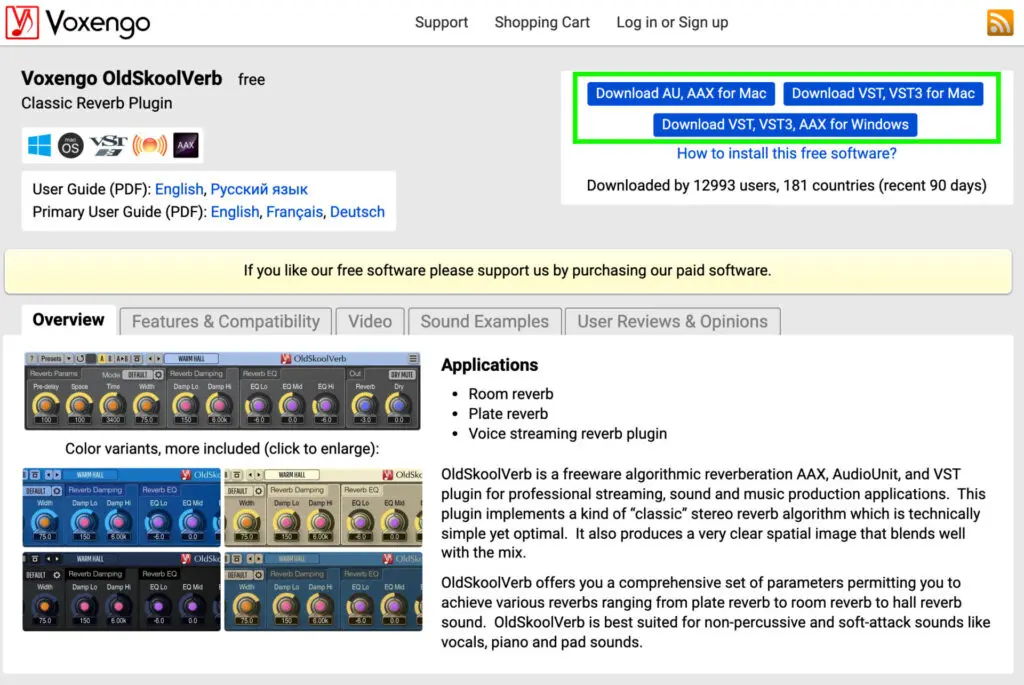Download VST, VST3, AAX for Windows
This screenshot has width=1024, height=685.
785,124
